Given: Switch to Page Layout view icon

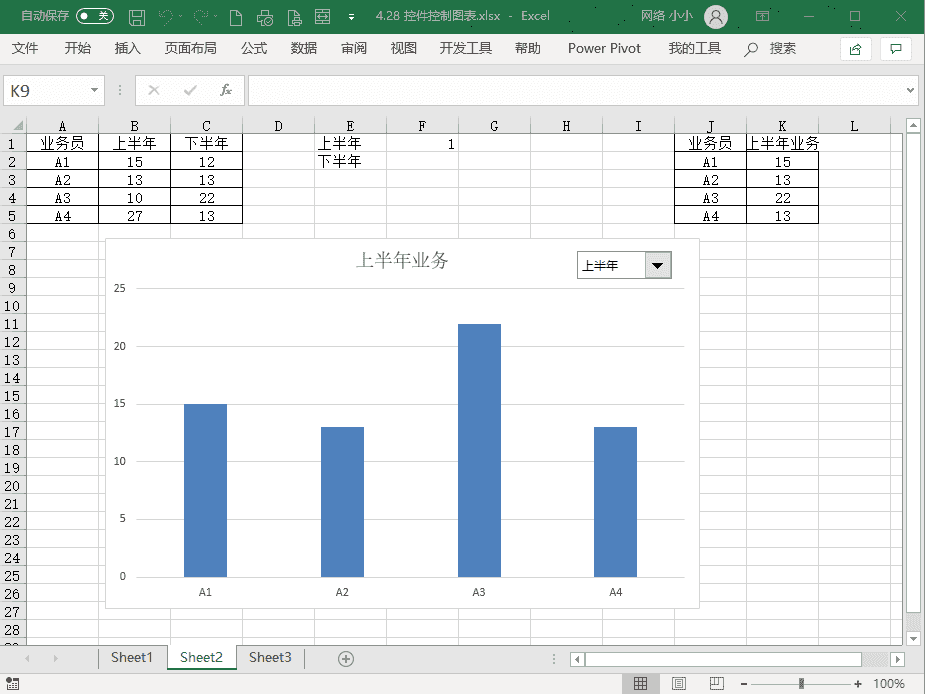Looking at the screenshot, I should 679,683.
